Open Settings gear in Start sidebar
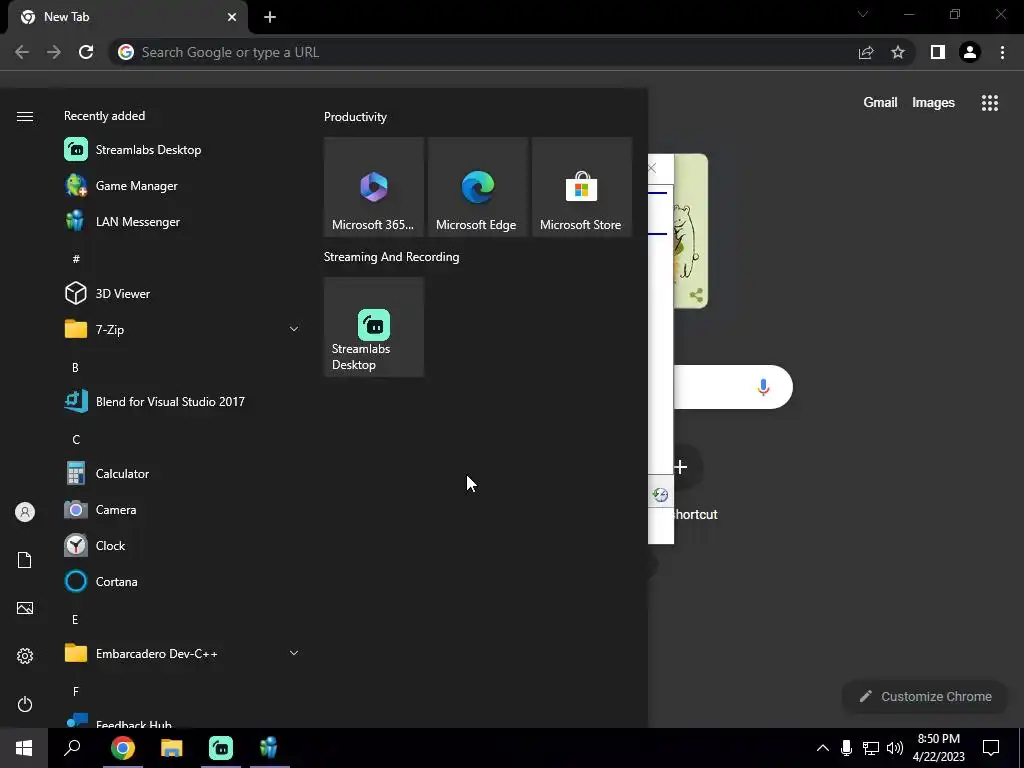Screen dimensions: 1024x768 pyautogui.click(x=25, y=656)
